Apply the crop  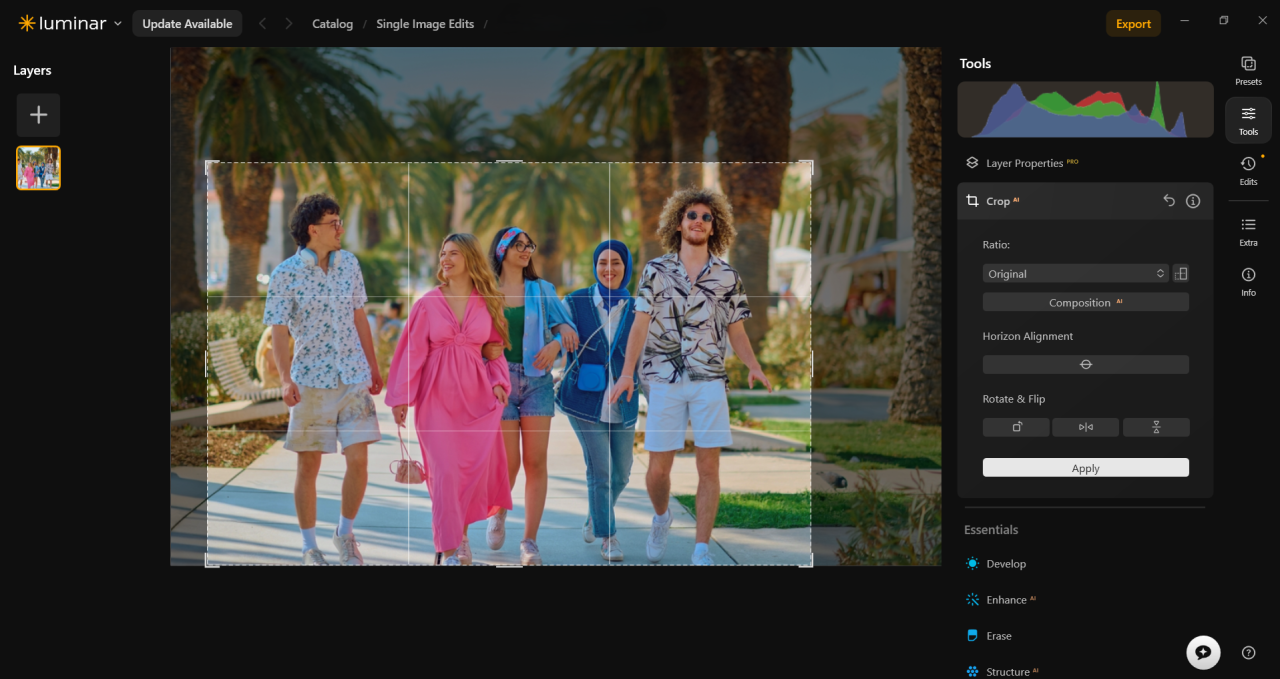(x=1085, y=468)
